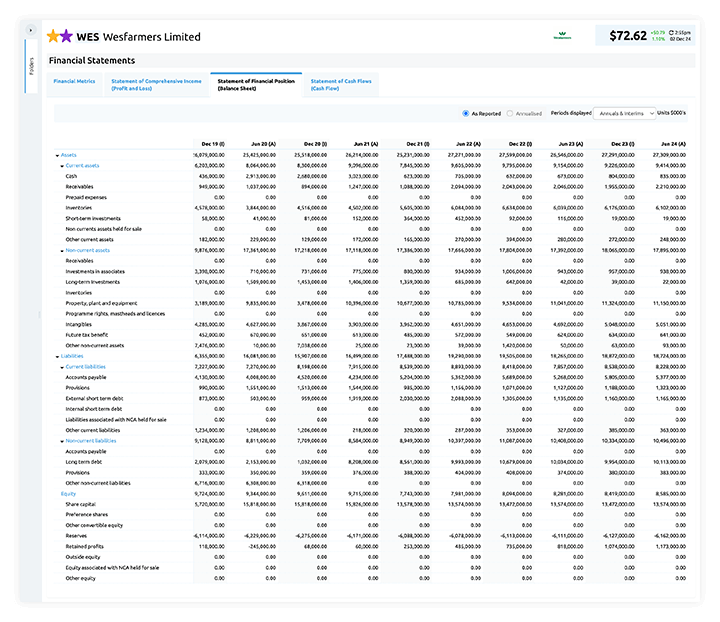Select the Annualised radio button

click(510, 113)
